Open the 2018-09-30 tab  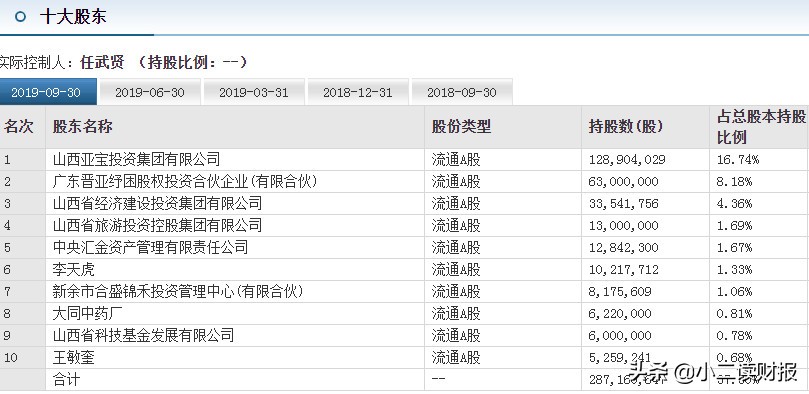point(461,92)
